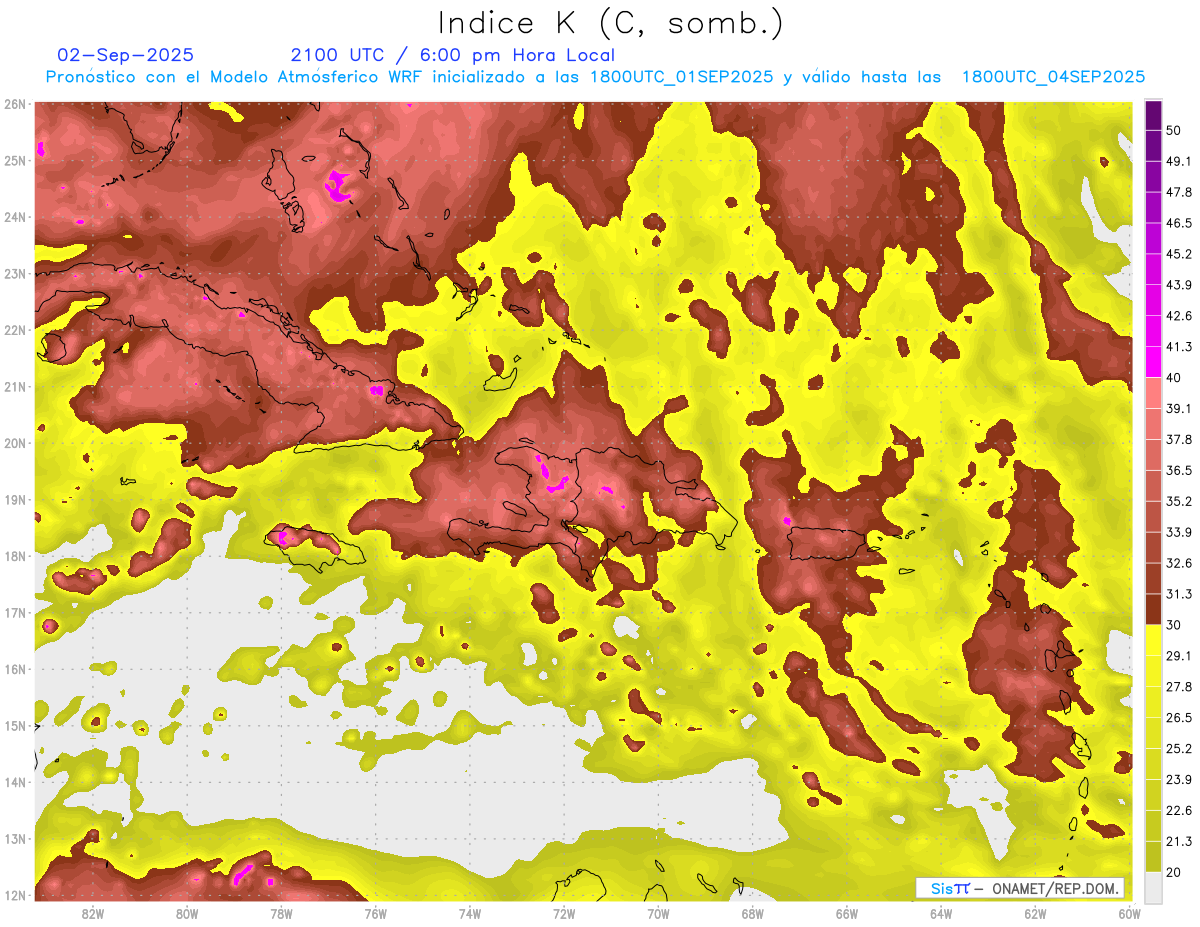Viewport: 1200px width, 927px height.
Task: Click the longitude label "64W"
Action: pyautogui.click(x=941, y=914)
